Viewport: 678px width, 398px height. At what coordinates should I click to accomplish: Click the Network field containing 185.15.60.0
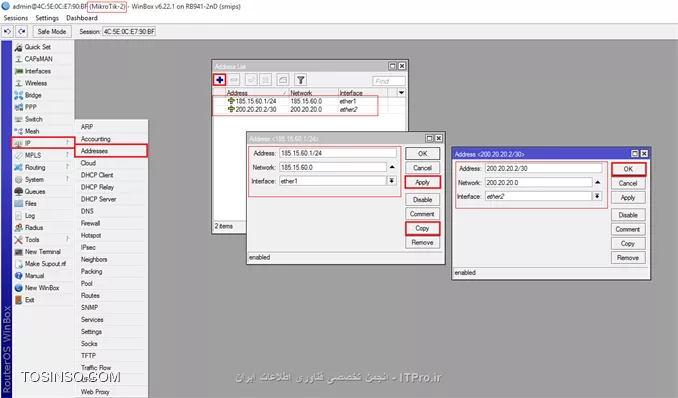click(333, 167)
